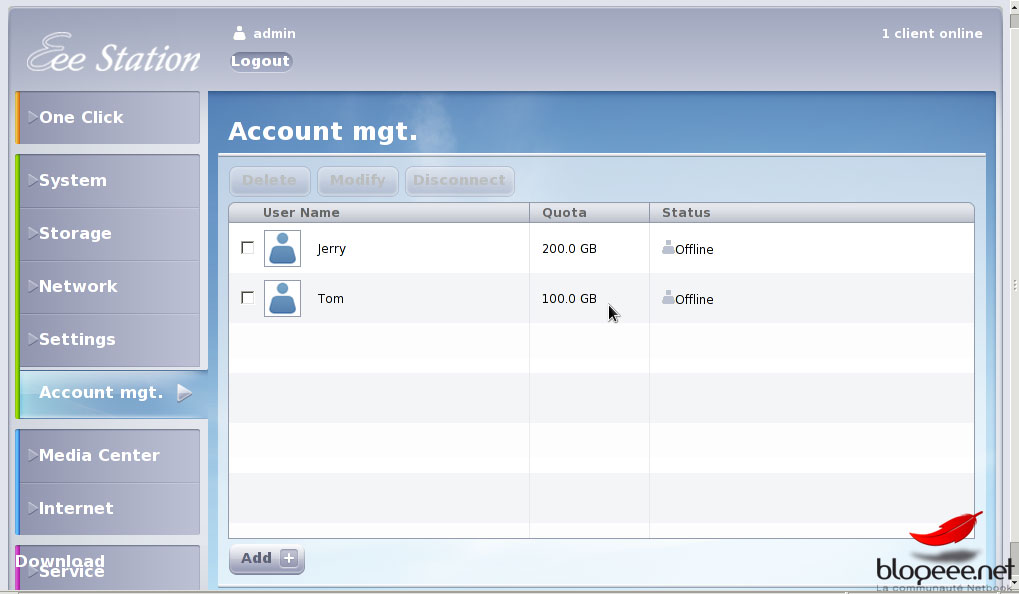This screenshot has height=594, width=1019.
Task: Sort by the Quota column header
Action: point(565,213)
